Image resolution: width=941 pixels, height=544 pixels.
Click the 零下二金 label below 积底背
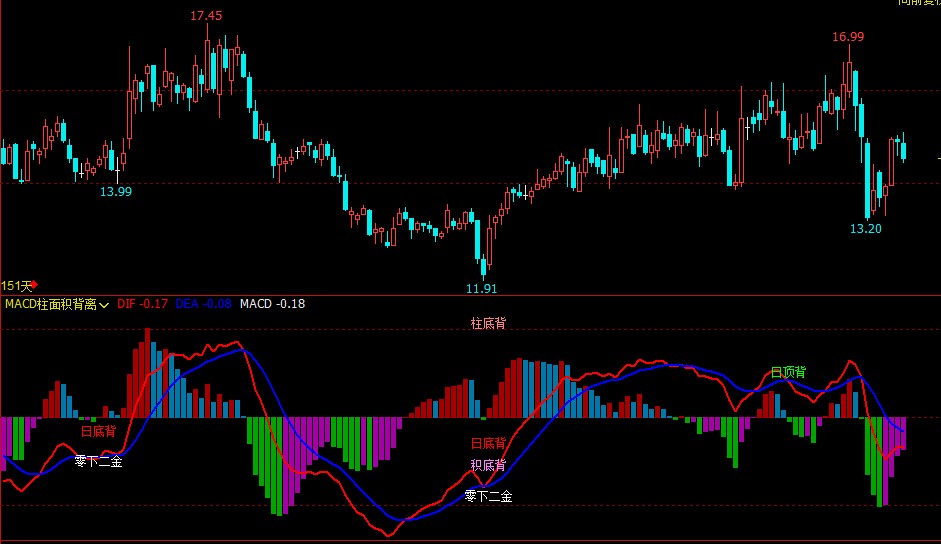click(488, 496)
